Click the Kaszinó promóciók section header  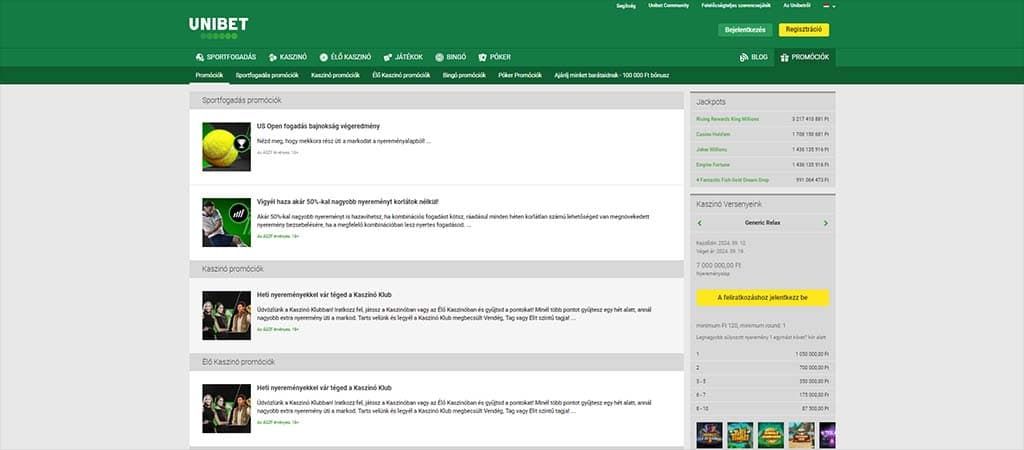[436, 269]
